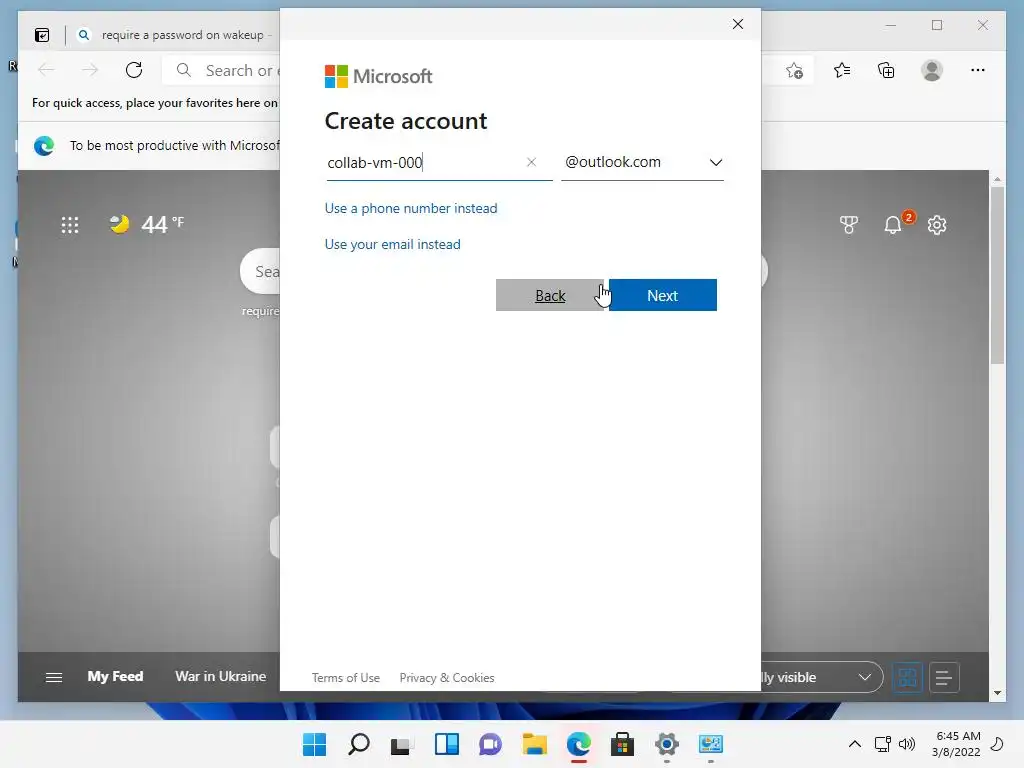This screenshot has width=1024, height=768.
Task: Switch feed to list layout view
Action: pyautogui.click(x=944, y=677)
